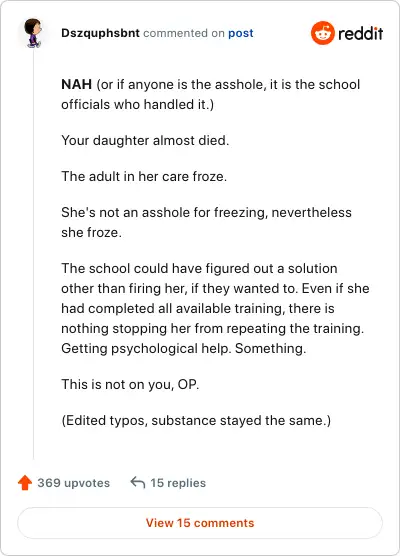Click the commenter's avatar image

pos(33,33)
